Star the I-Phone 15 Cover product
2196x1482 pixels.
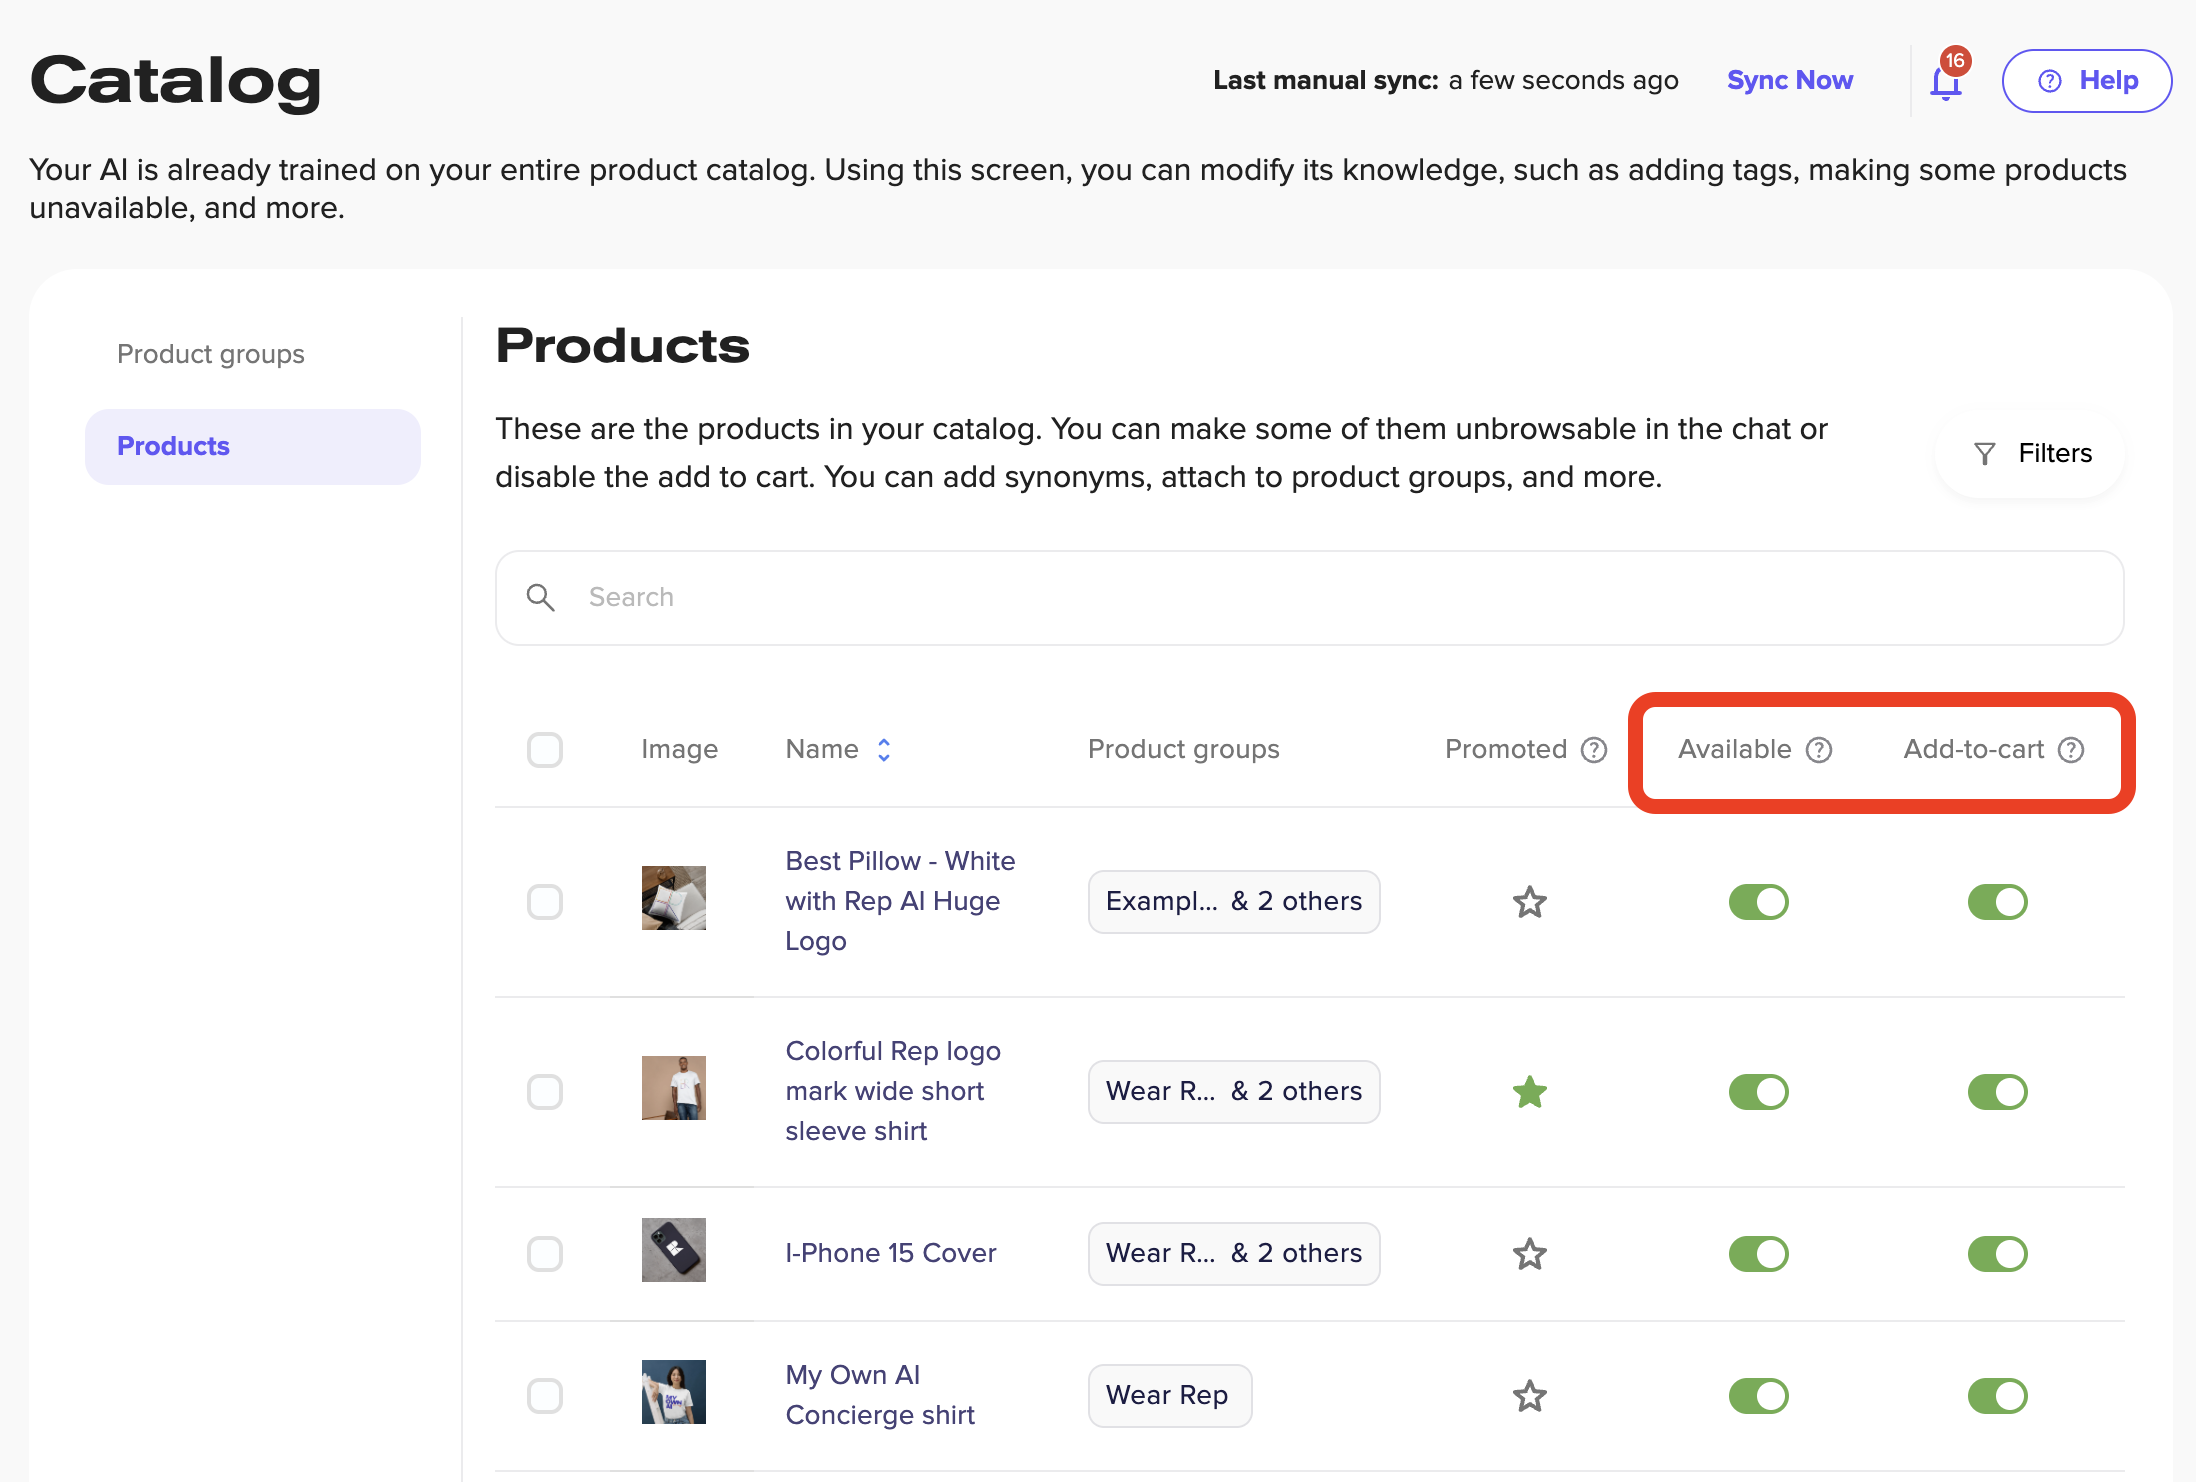click(x=1529, y=1254)
